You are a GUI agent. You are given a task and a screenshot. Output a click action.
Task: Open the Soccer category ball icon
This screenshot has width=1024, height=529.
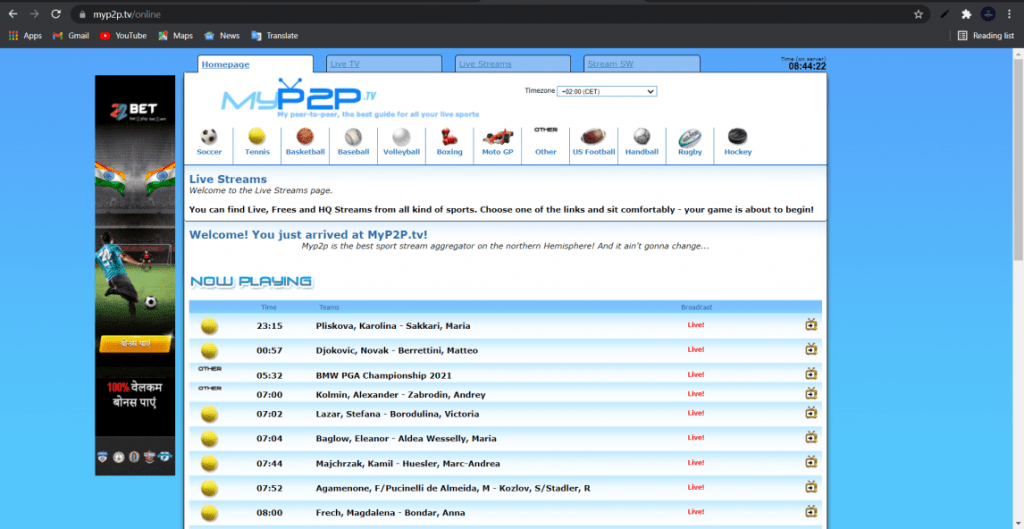pos(209,137)
